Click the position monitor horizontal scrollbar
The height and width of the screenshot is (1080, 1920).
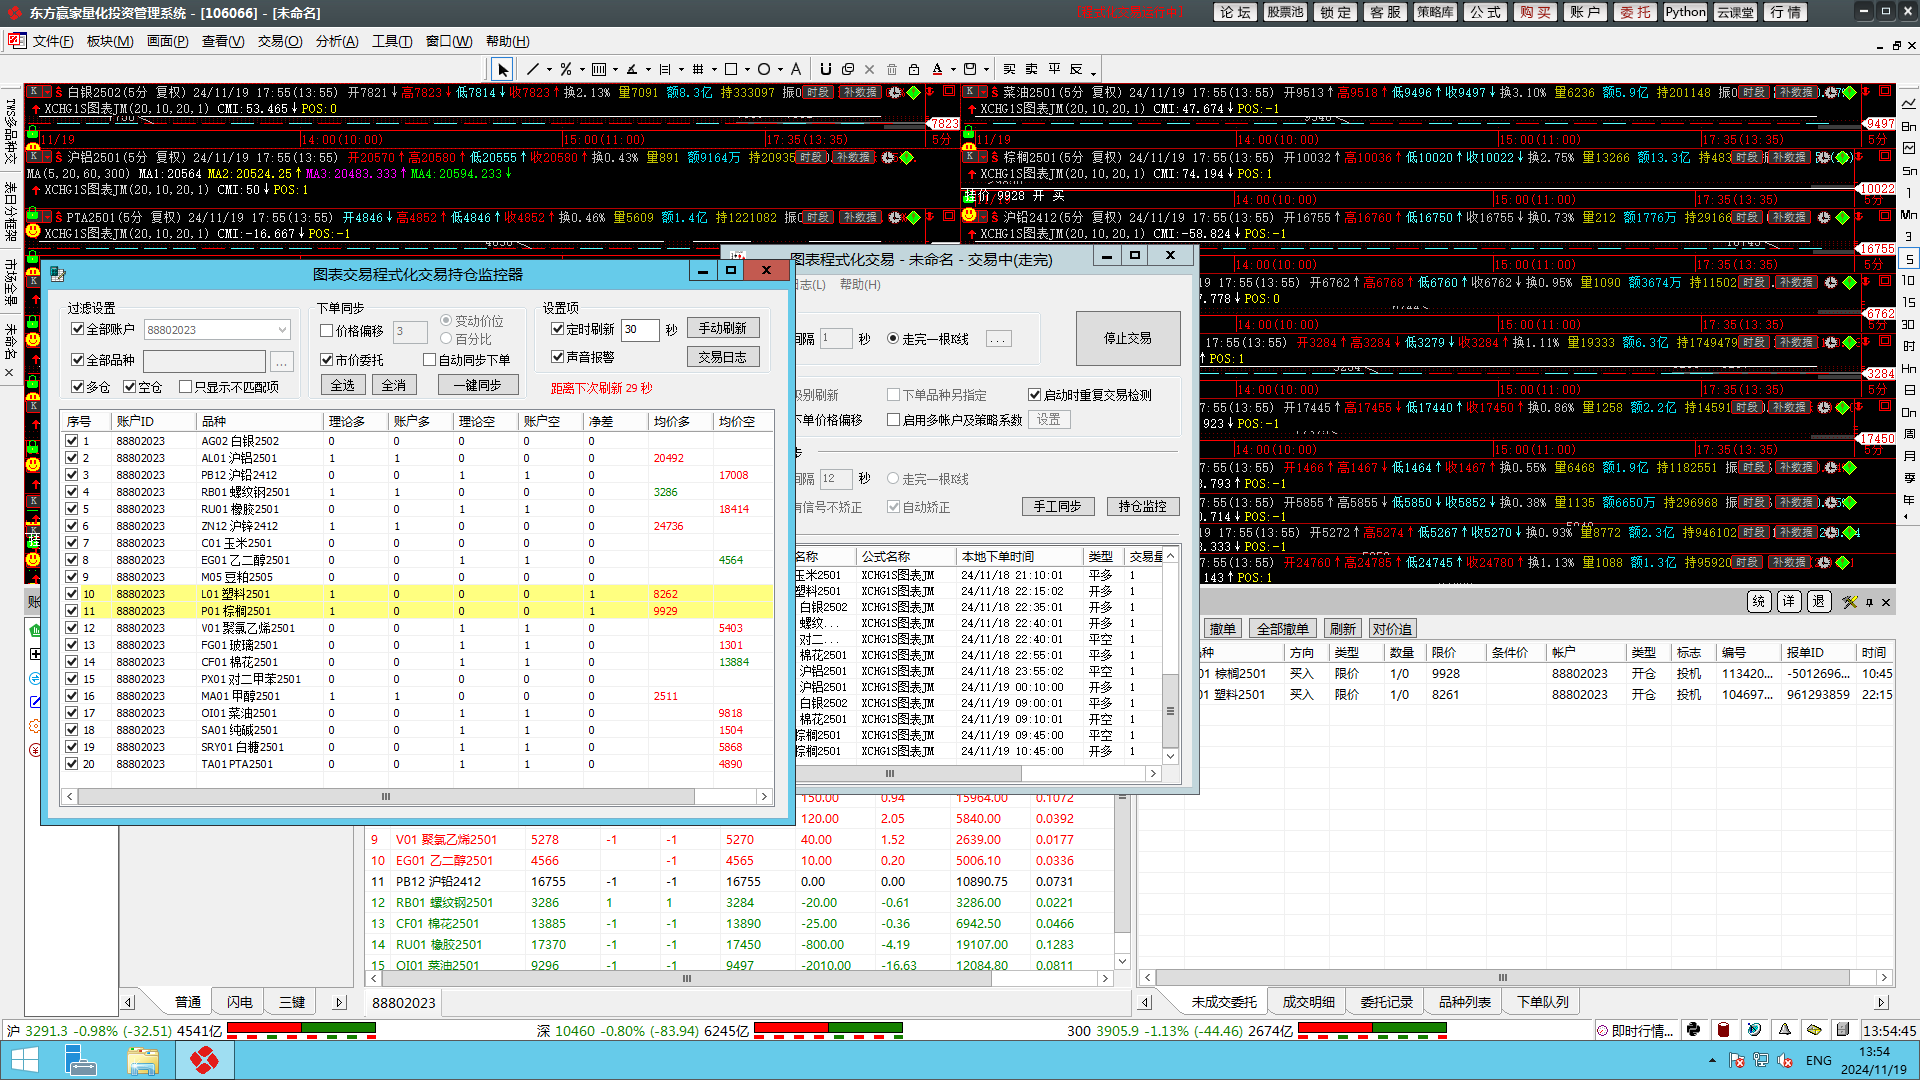[416, 797]
